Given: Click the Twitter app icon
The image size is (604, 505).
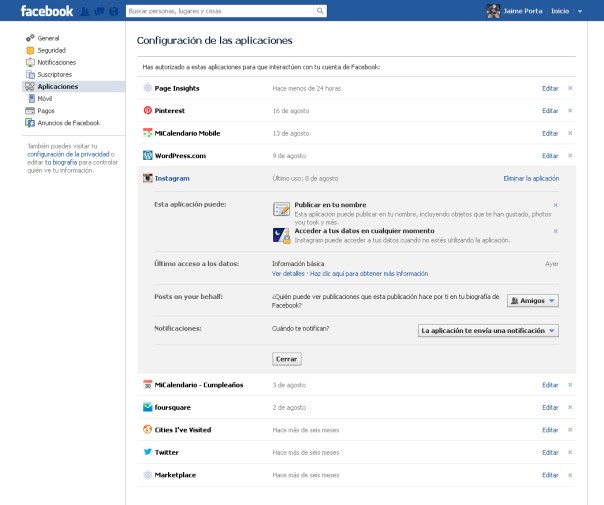Looking at the screenshot, I should click(x=147, y=452).
